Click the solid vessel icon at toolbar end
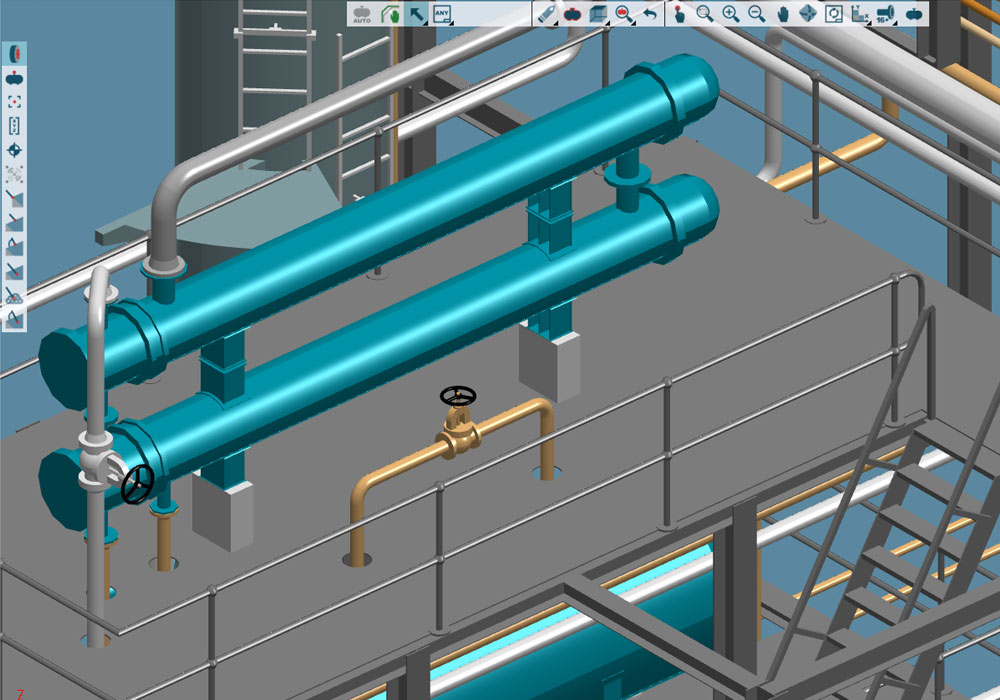The image size is (1000, 700). click(x=914, y=14)
